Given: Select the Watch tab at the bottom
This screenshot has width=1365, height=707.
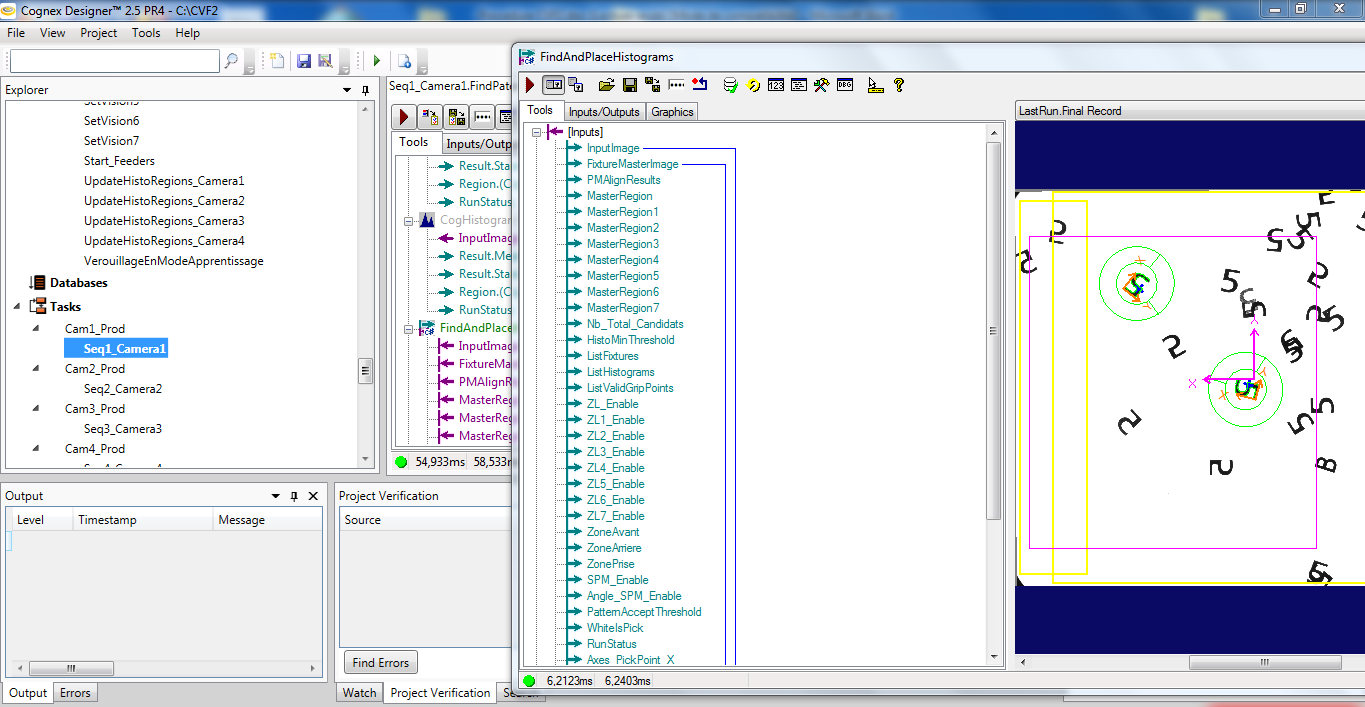Looking at the screenshot, I should 360,693.
